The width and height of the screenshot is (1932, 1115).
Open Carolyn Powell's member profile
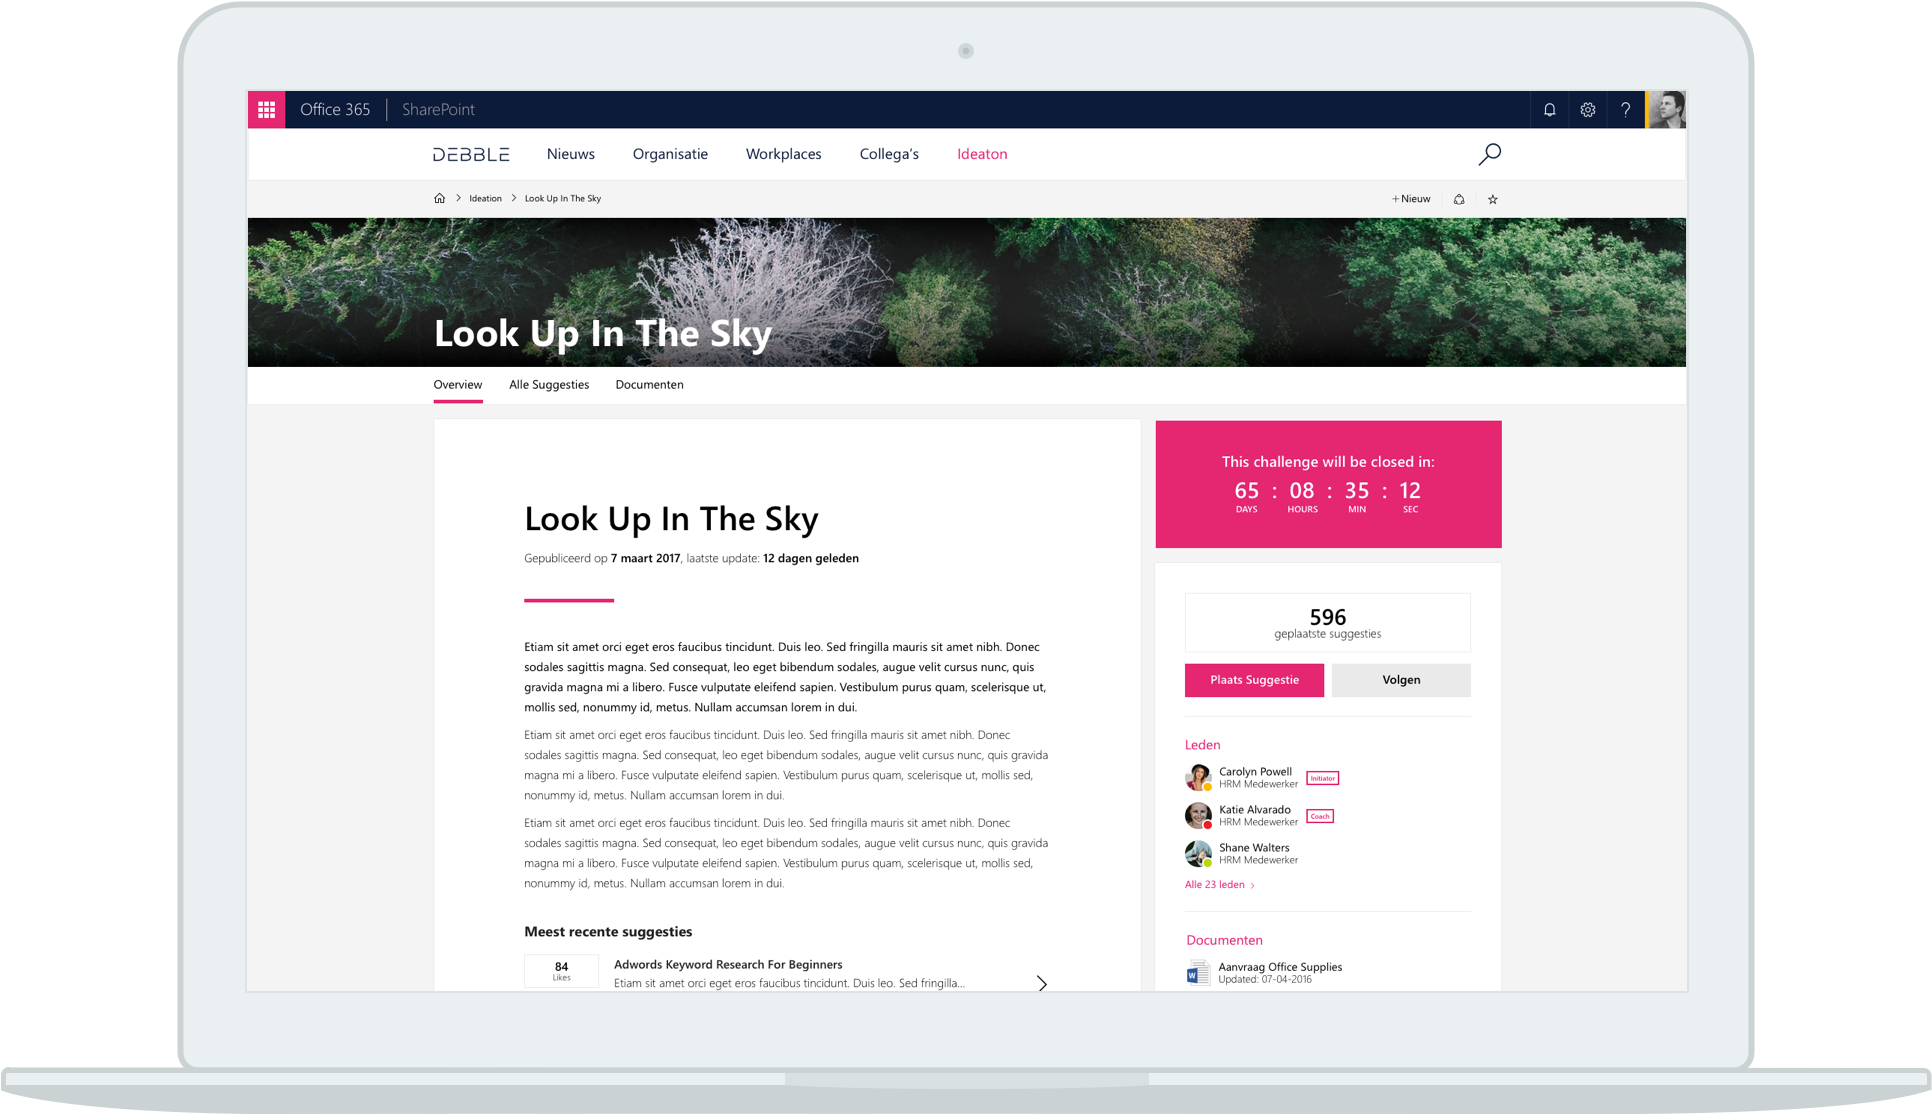(x=1254, y=772)
